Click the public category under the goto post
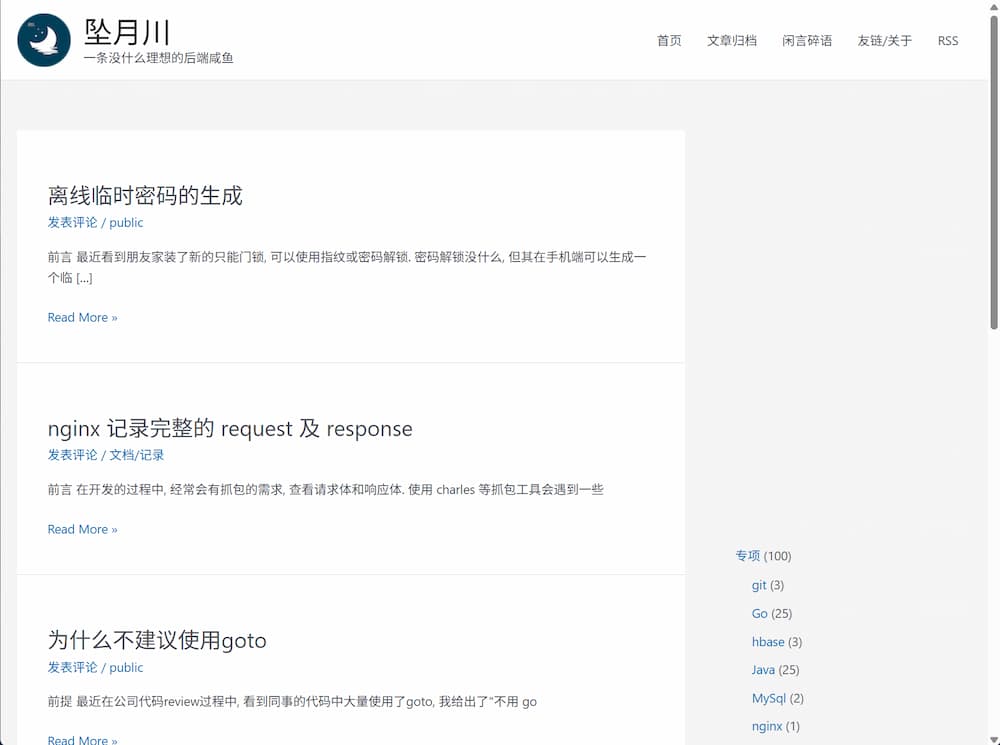Image resolution: width=1000 pixels, height=745 pixels. tap(126, 667)
